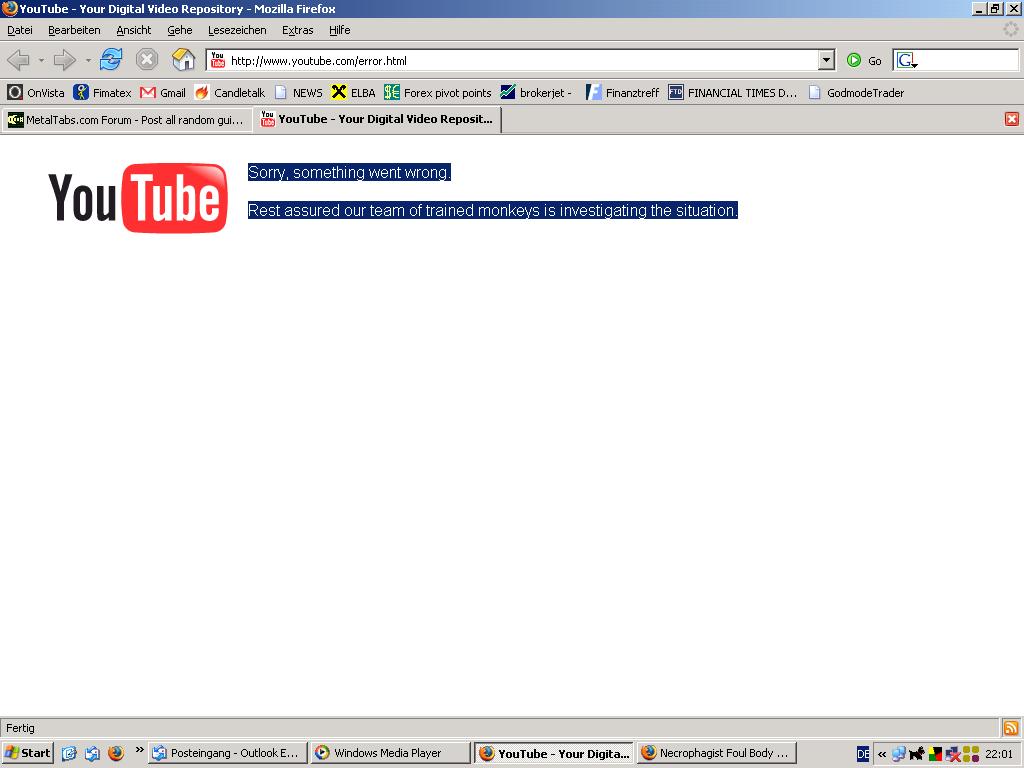Click the YouTube logo on the page
This screenshot has width=1024, height=768.
tap(138, 198)
